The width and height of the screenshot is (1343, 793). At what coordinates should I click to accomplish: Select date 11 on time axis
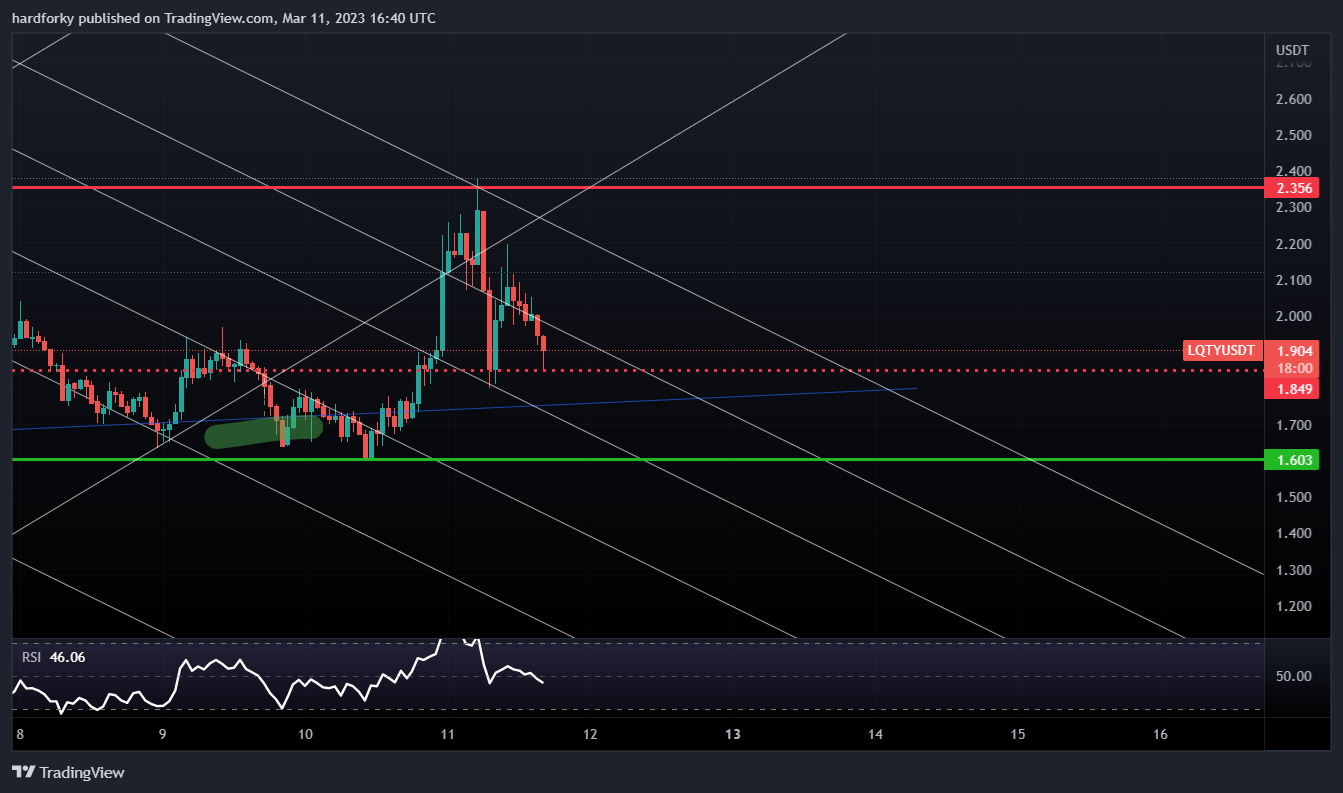tap(447, 734)
